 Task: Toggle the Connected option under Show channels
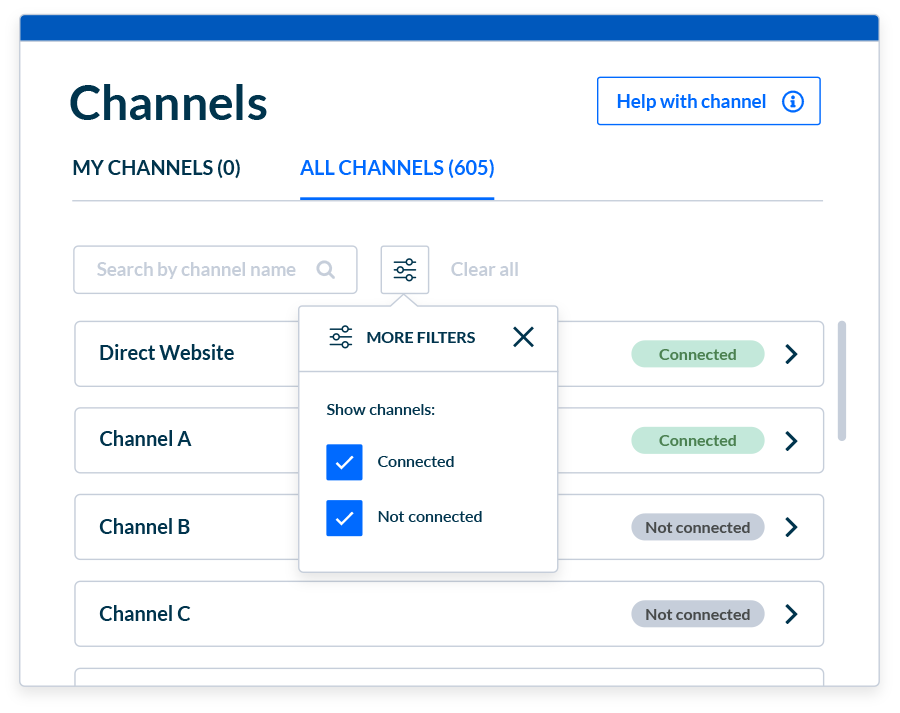[x=344, y=462]
